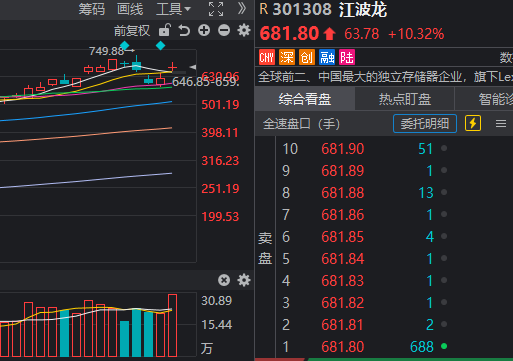The image size is (513, 361).
Task: Click the 卖盘 sell side label
Action: (x=265, y=248)
